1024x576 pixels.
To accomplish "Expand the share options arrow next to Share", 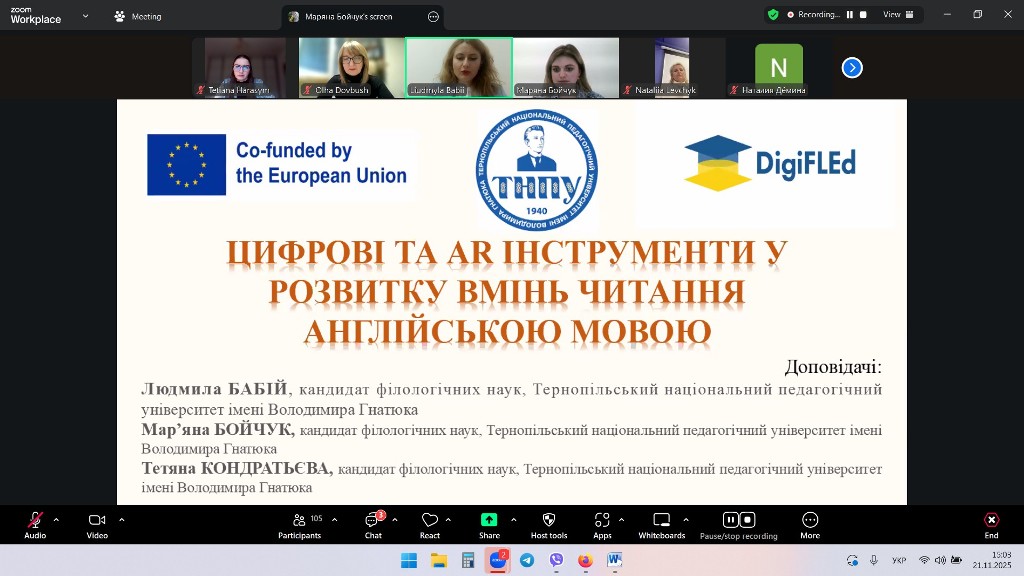I will [513, 519].
